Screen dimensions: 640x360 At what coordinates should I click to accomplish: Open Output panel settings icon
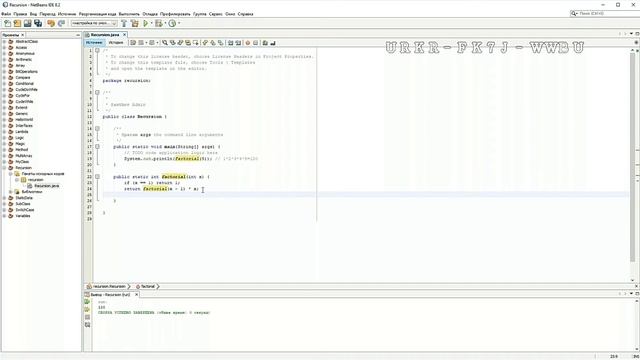point(87,325)
